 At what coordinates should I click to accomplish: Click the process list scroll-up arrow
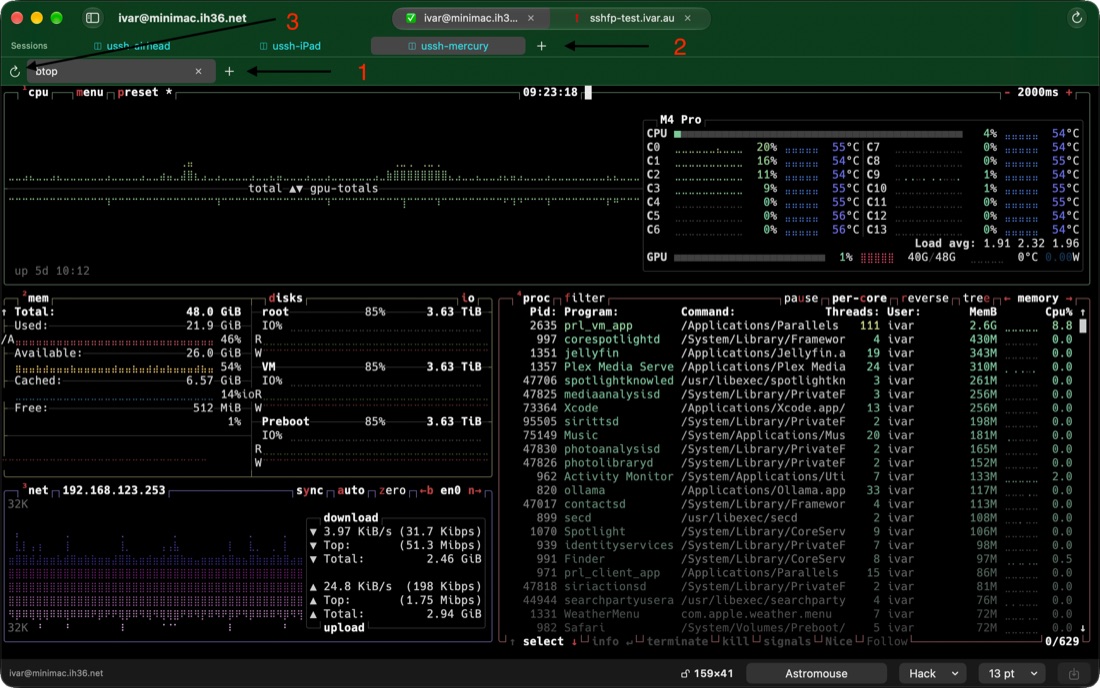tap(1082, 312)
